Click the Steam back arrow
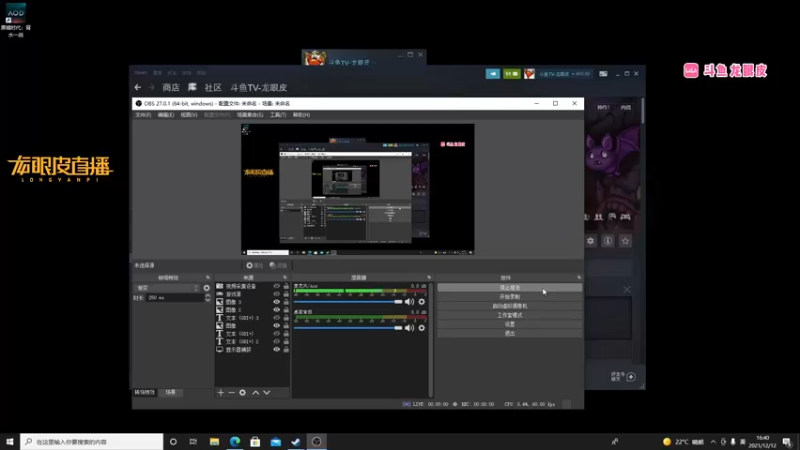This screenshot has width=800, height=450. pos(138,87)
